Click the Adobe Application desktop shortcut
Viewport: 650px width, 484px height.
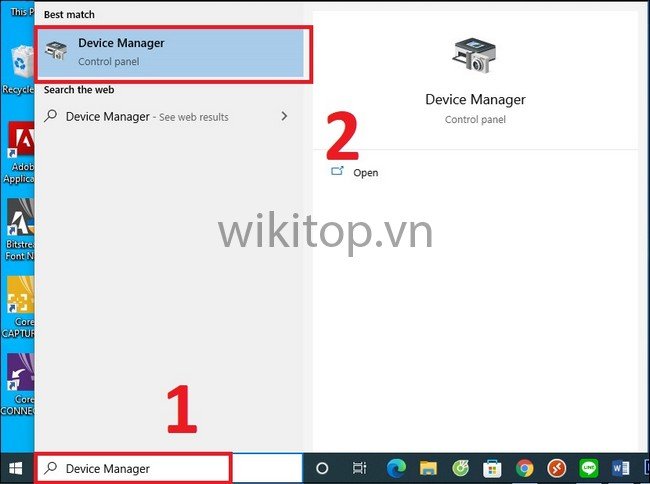point(18,145)
